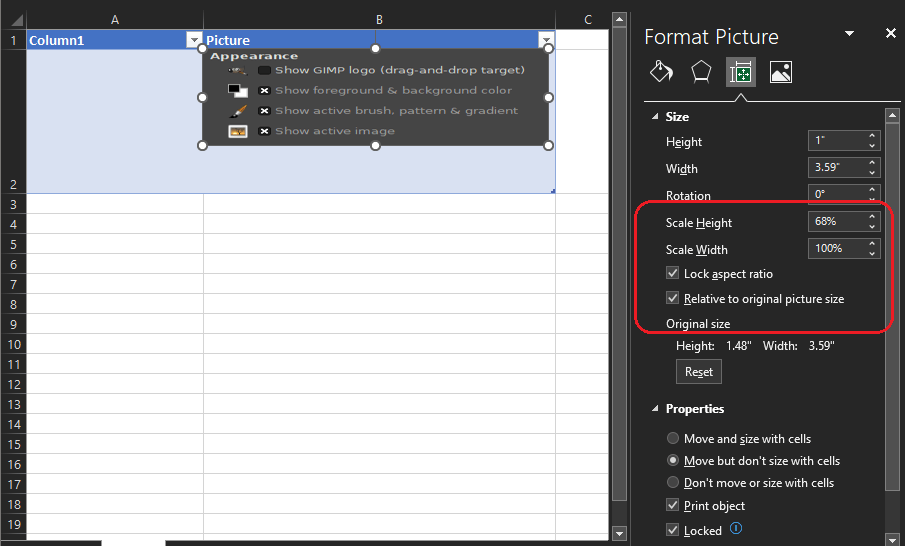905x546 pixels.
Task: Open the Picture column filter dropdown
Action: [x=546, y=39]
